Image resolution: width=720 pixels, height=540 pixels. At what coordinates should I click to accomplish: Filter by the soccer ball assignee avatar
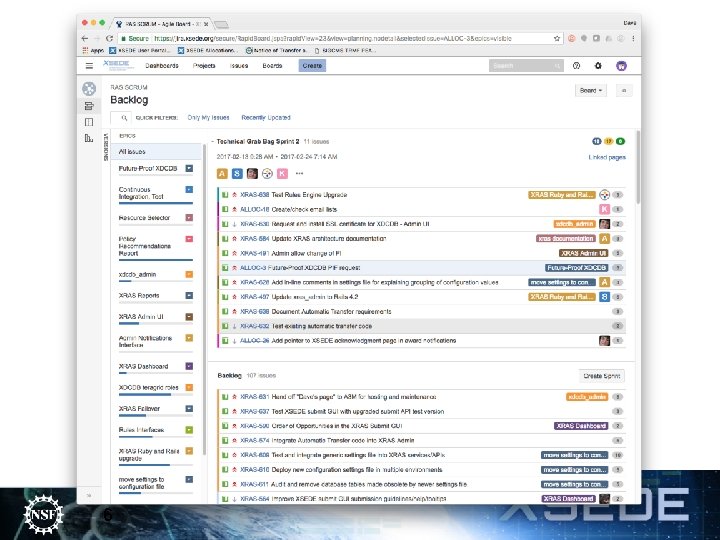click(x=267, y=174)
